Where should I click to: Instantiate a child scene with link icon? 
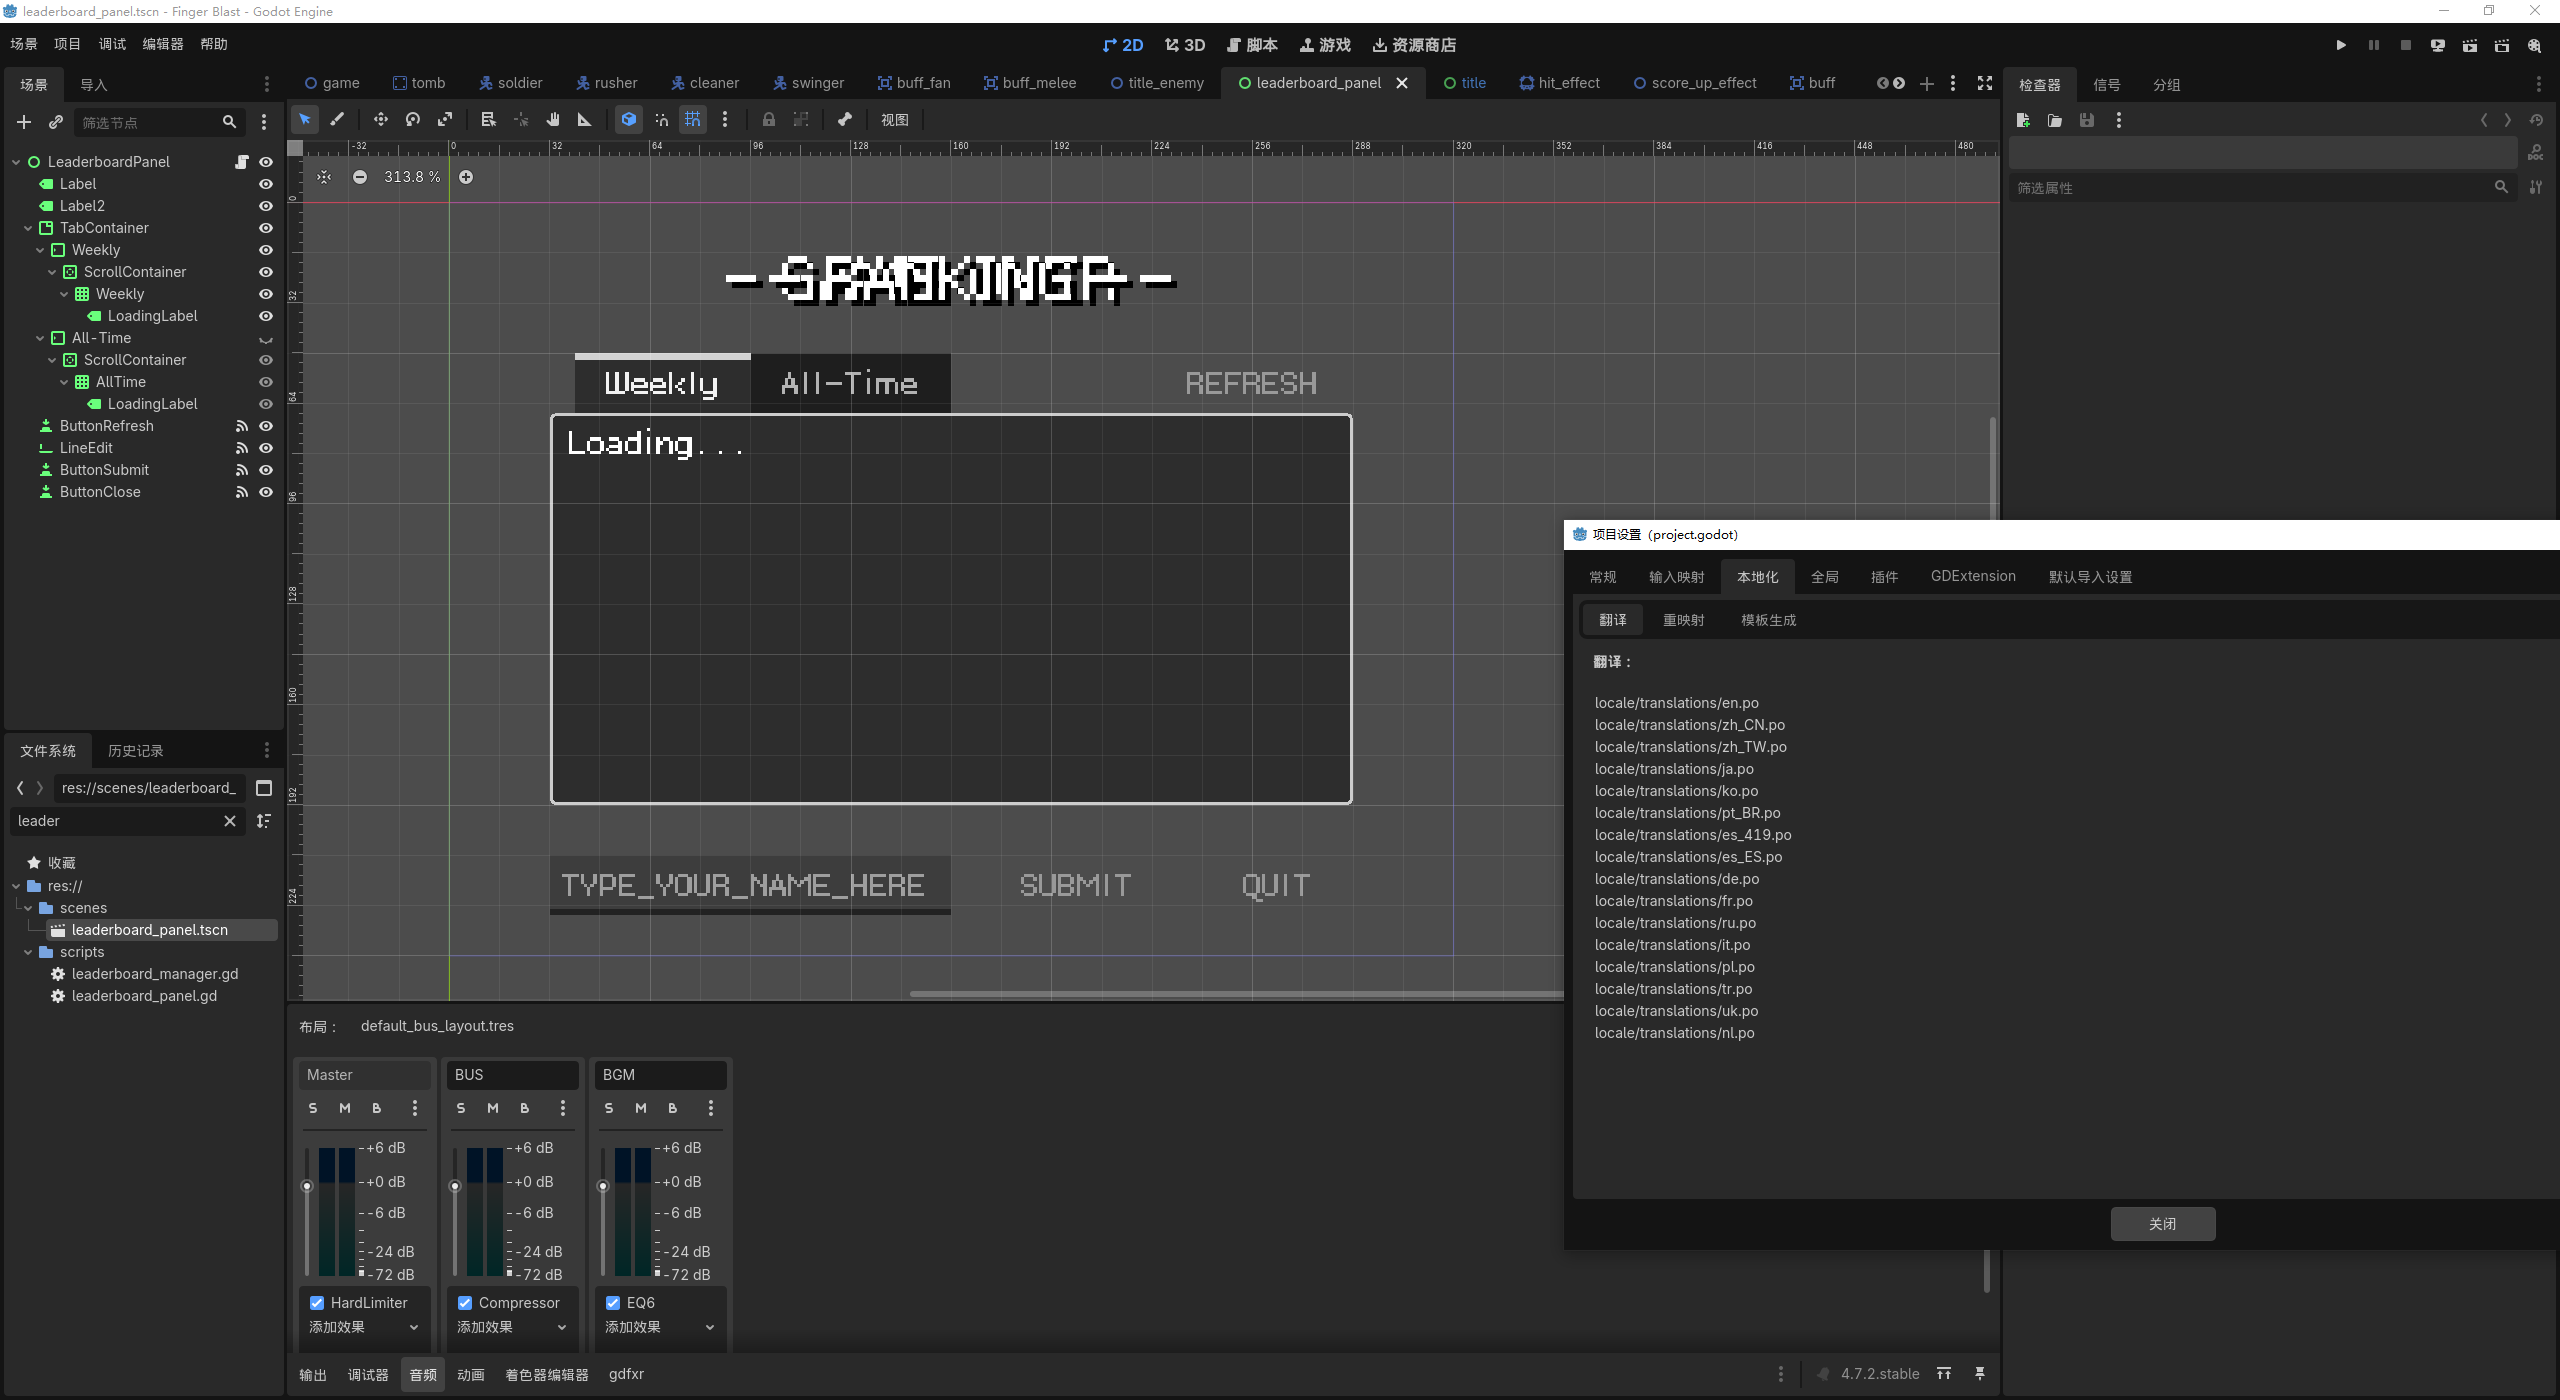(x=56, y=122)
